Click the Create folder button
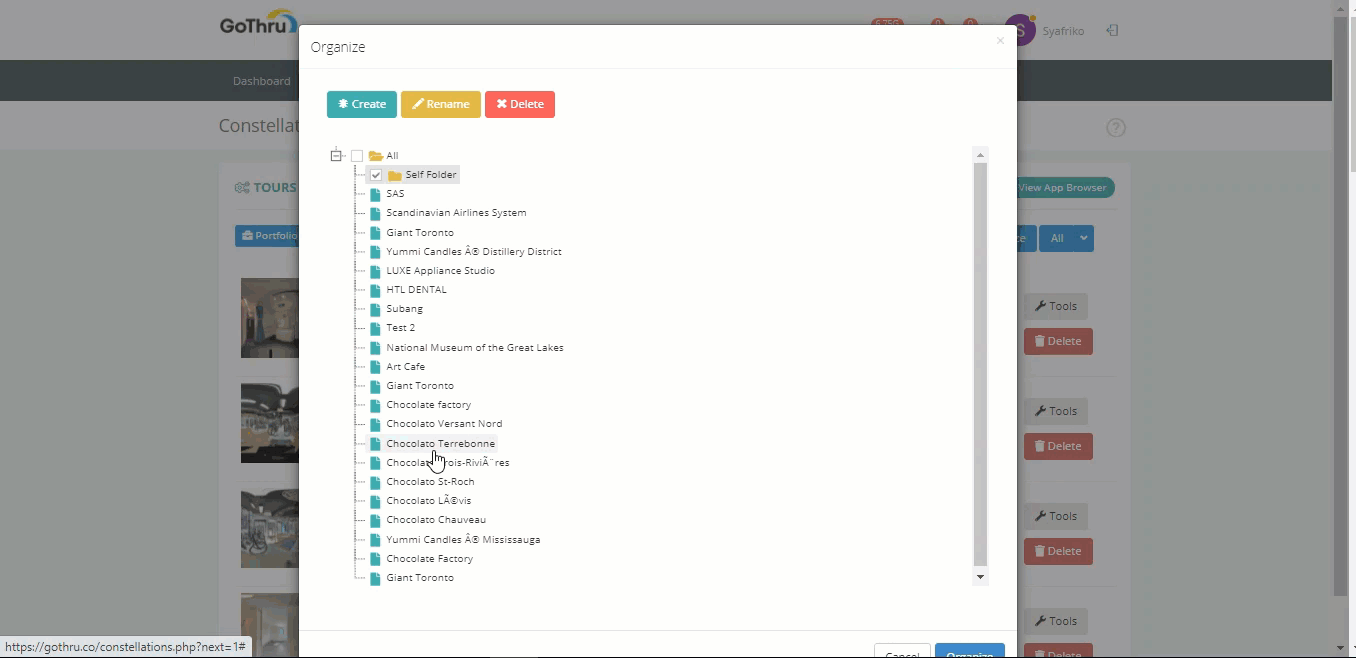 click(x=362, y=104)
